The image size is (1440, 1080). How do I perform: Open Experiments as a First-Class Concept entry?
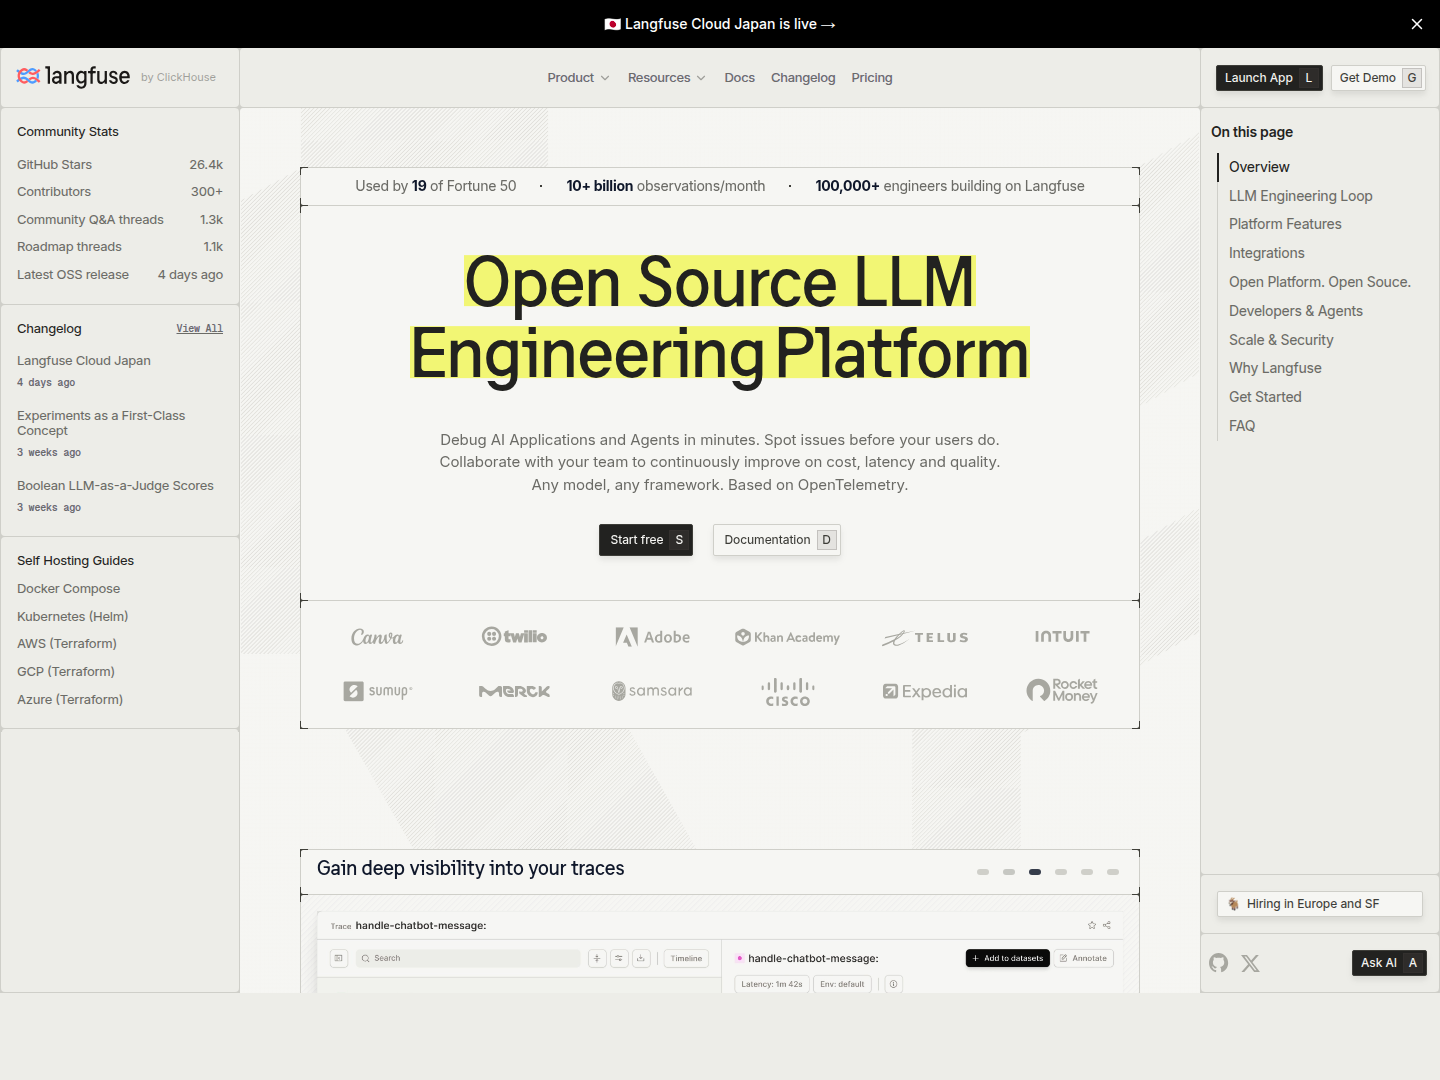coord(101,423)
